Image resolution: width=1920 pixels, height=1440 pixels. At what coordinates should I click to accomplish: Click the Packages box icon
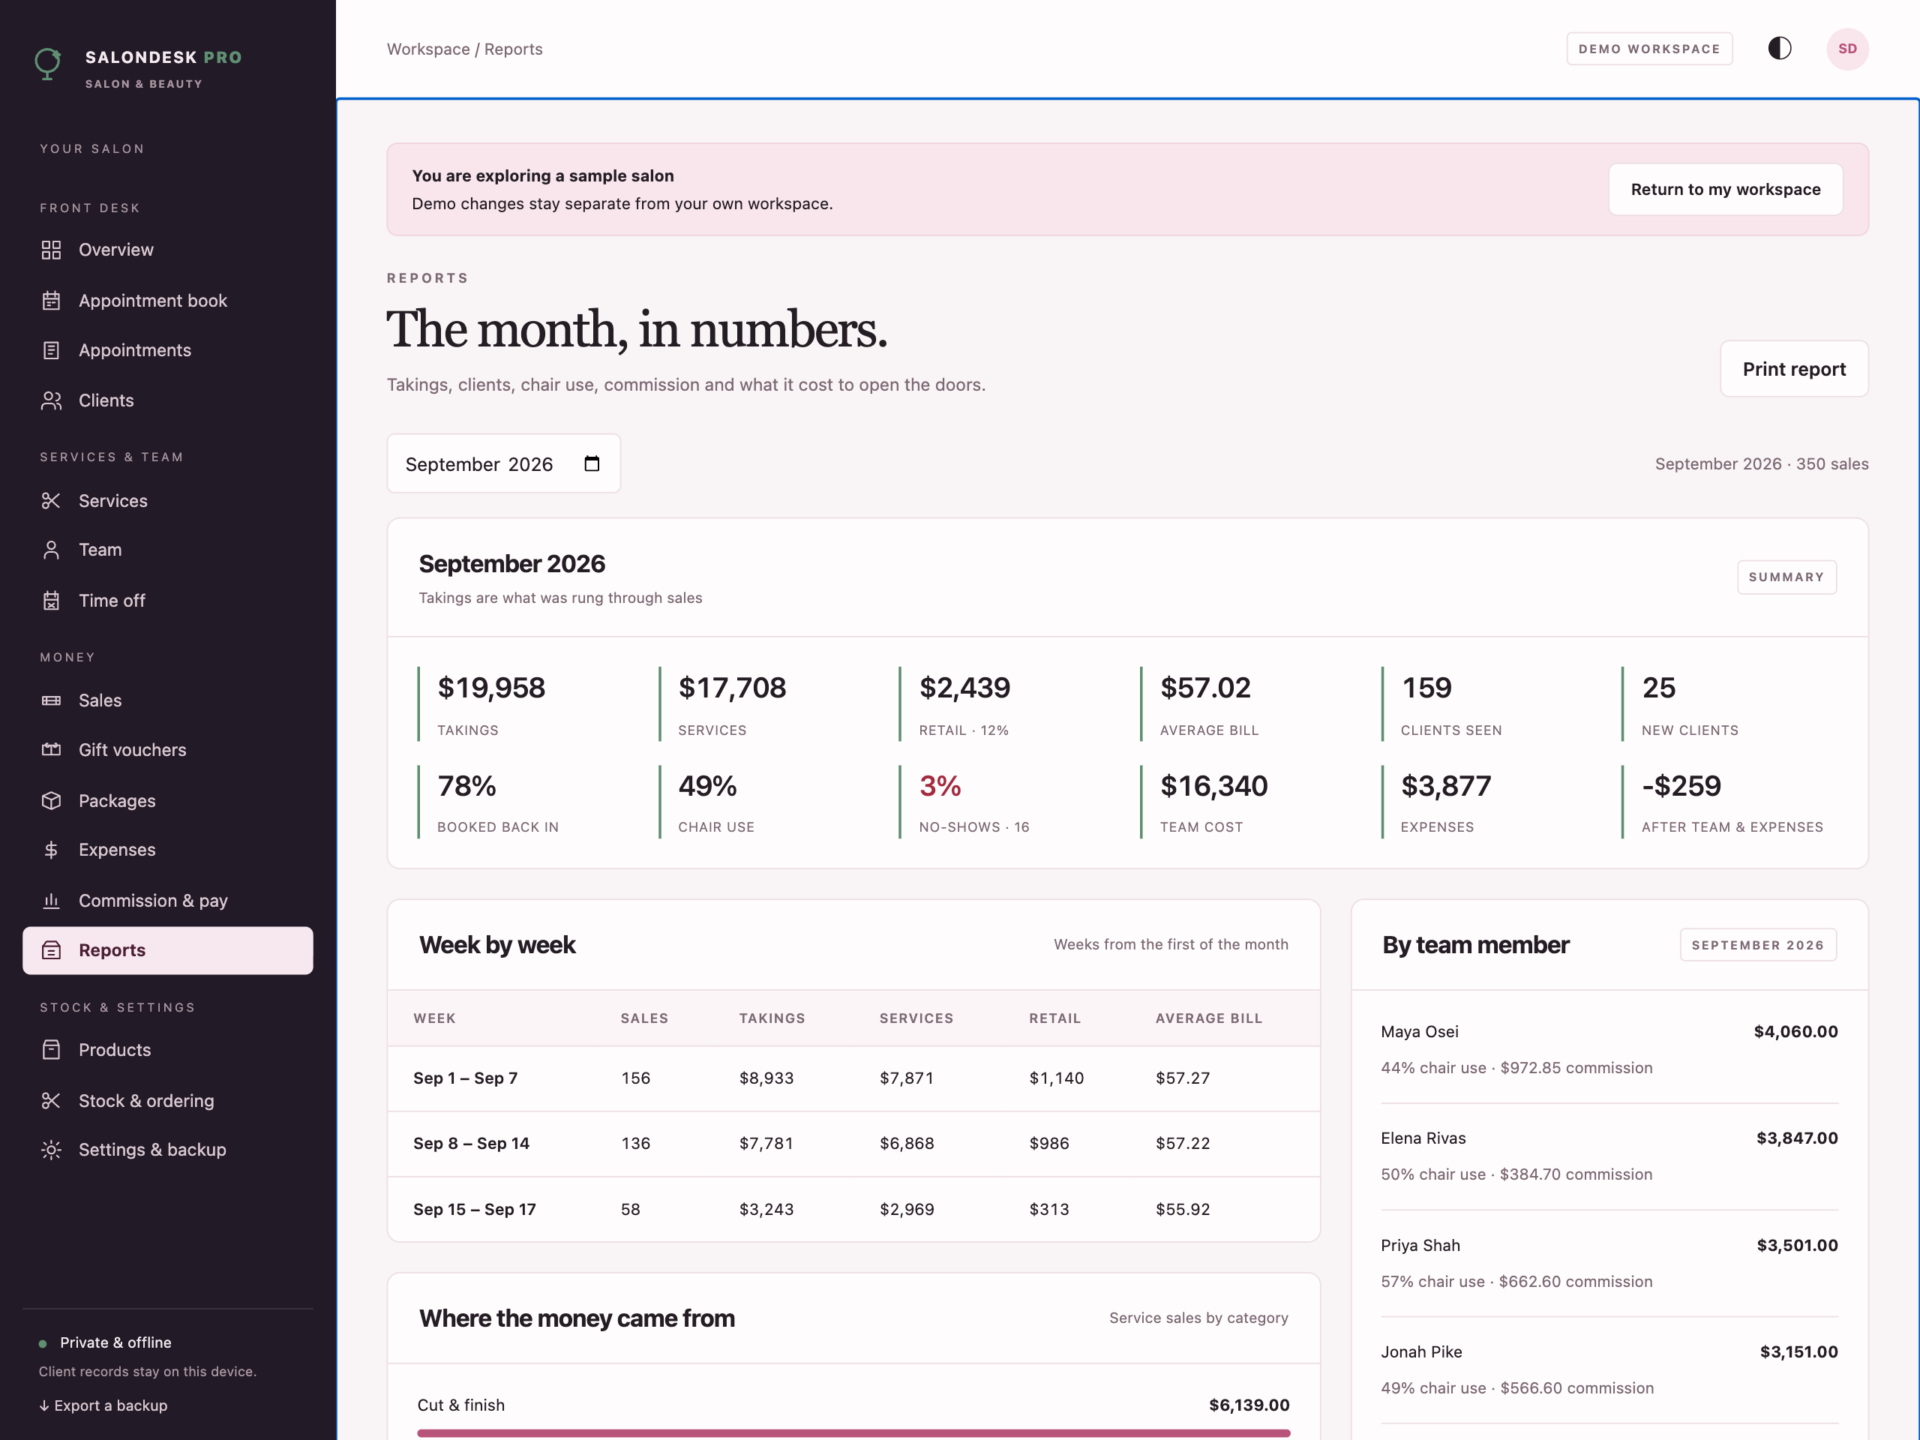point(51,800)
